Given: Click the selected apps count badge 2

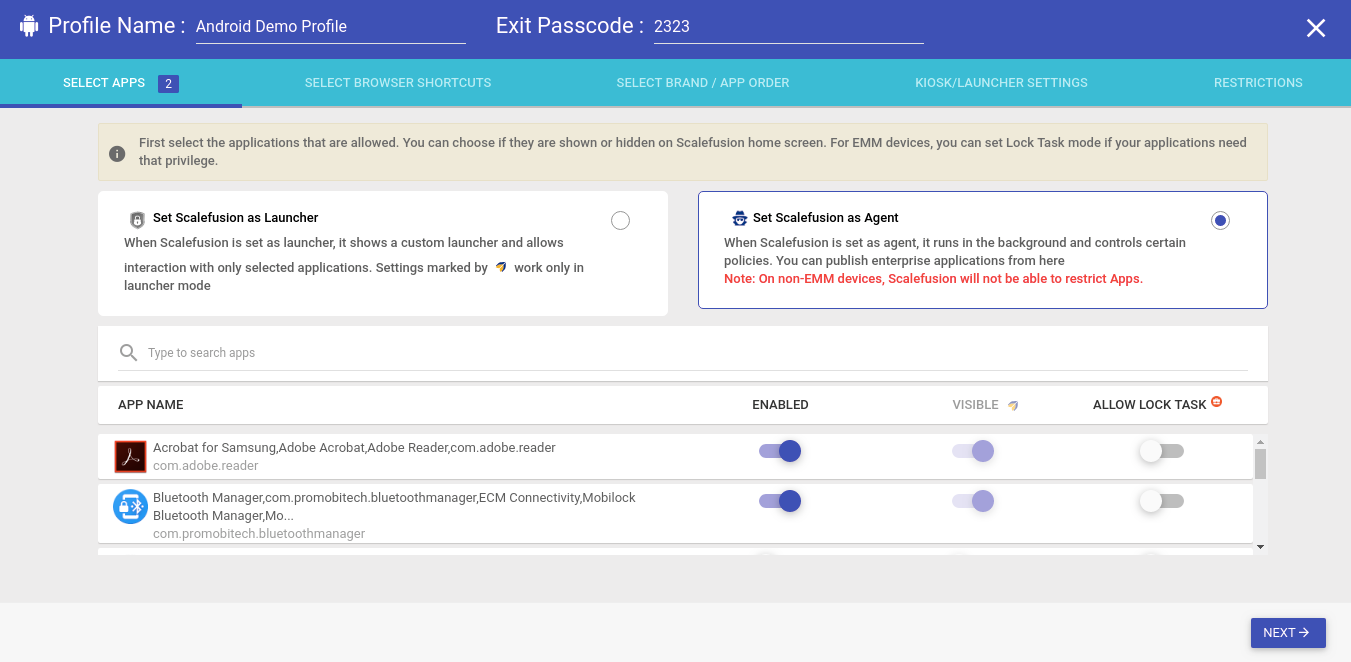Looking at the screenshot, I should (x=168, y=84).
